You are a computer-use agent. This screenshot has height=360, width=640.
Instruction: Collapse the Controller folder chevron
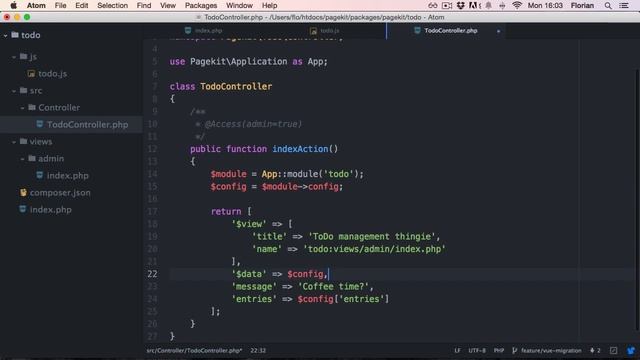[x=22, y=108]
